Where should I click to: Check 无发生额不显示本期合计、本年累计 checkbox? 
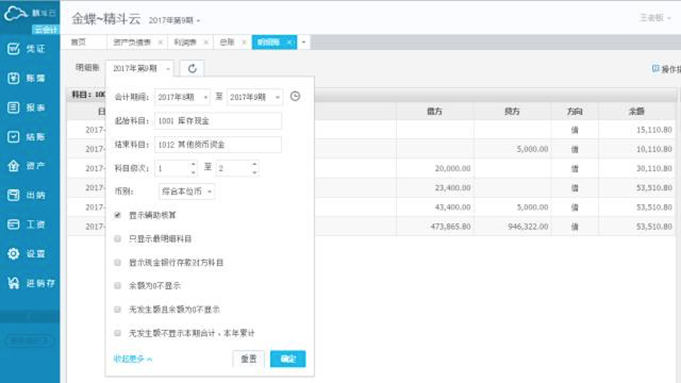(118, 333)
